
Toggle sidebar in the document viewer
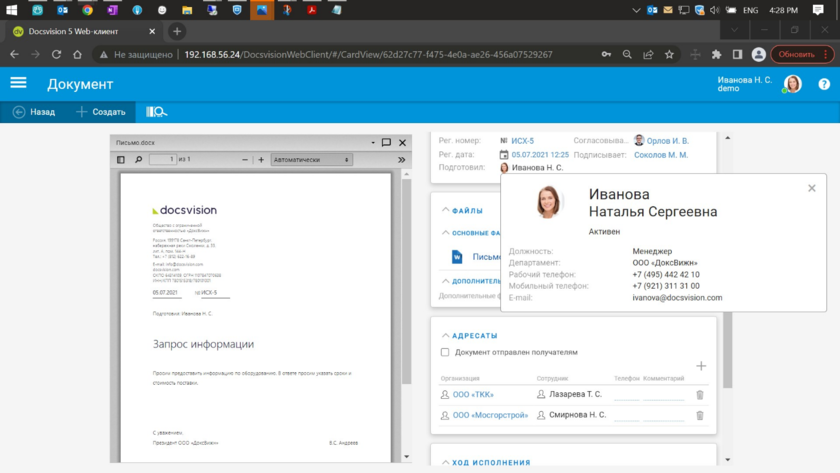(x=121, y=160)
